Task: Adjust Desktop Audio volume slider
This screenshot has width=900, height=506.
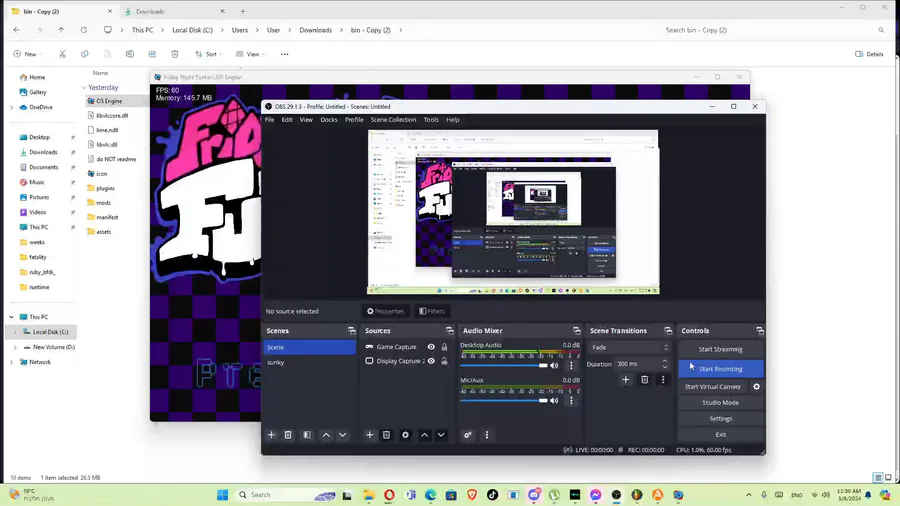Action: (504, 365)
